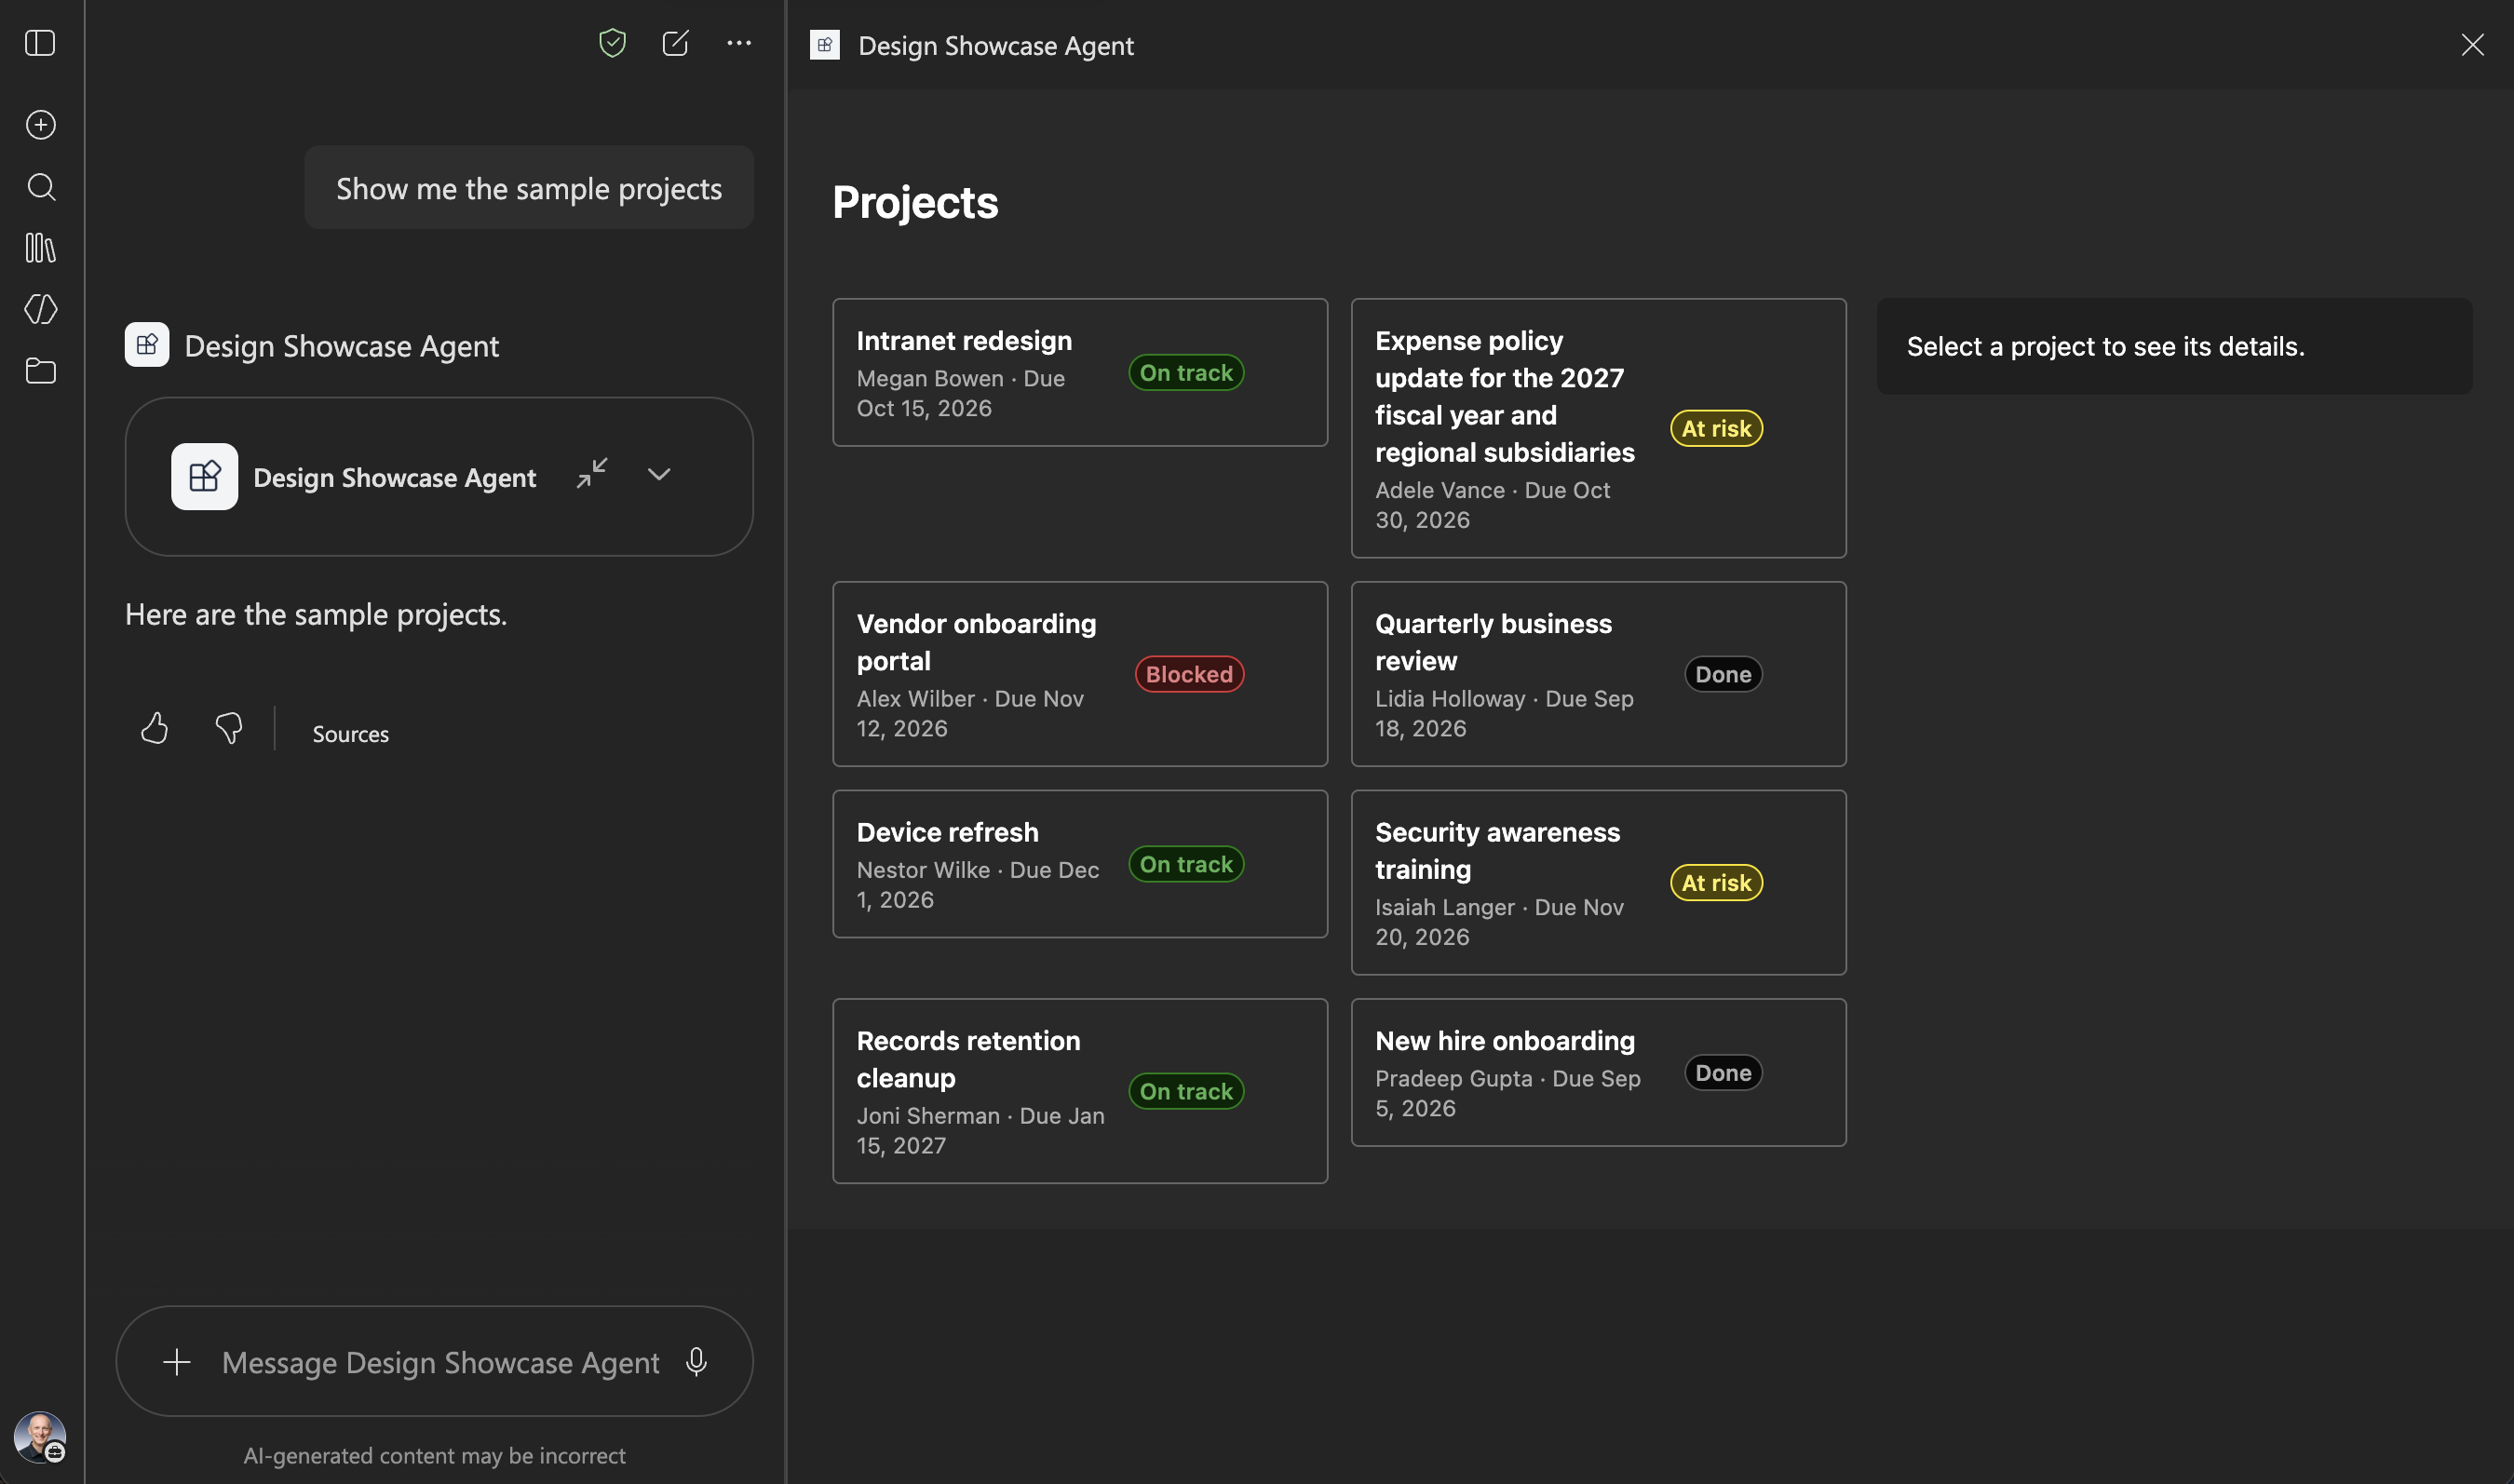Click the Blocked status badge
2514x1484 pixels.
pyautogui.click(x=1189, y=674)
